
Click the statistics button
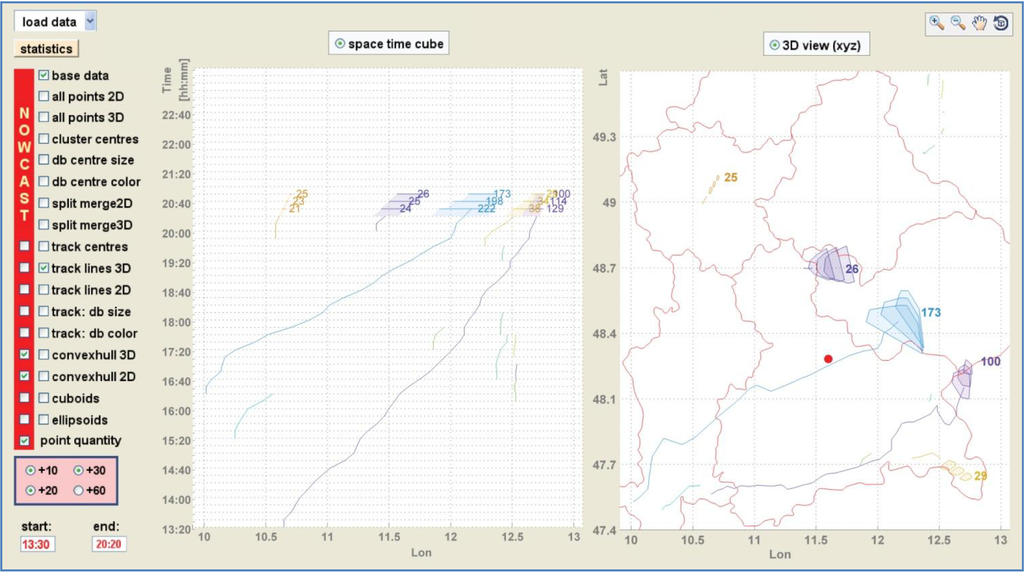[x=46, y=49]
